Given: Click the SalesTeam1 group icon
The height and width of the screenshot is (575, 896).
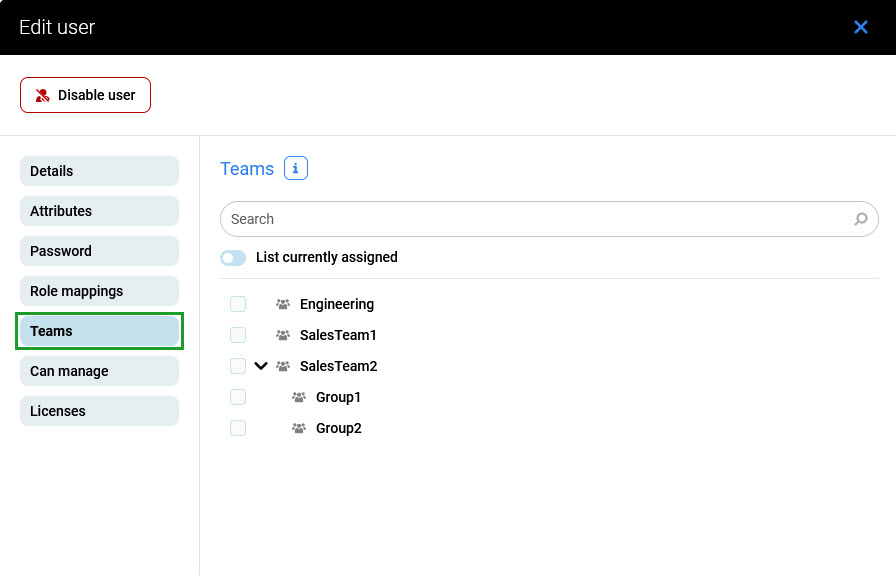Looking at the screenshot, I should tap(283, 335).
